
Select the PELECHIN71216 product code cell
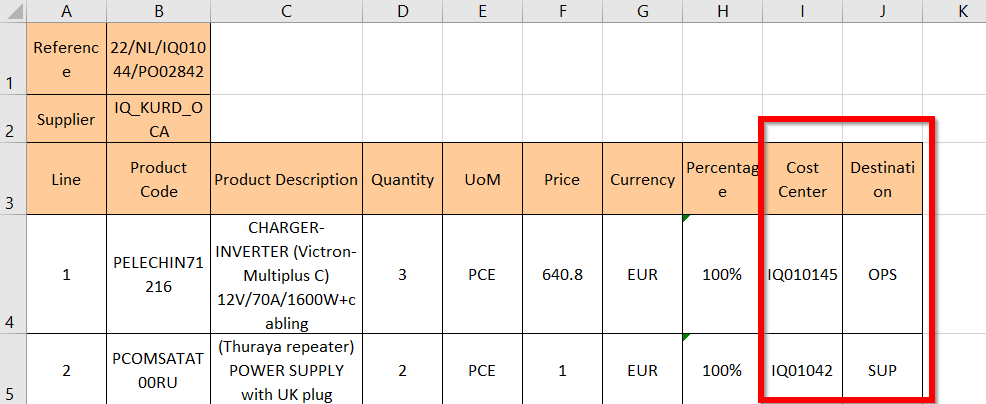click(x=158, y=273)
